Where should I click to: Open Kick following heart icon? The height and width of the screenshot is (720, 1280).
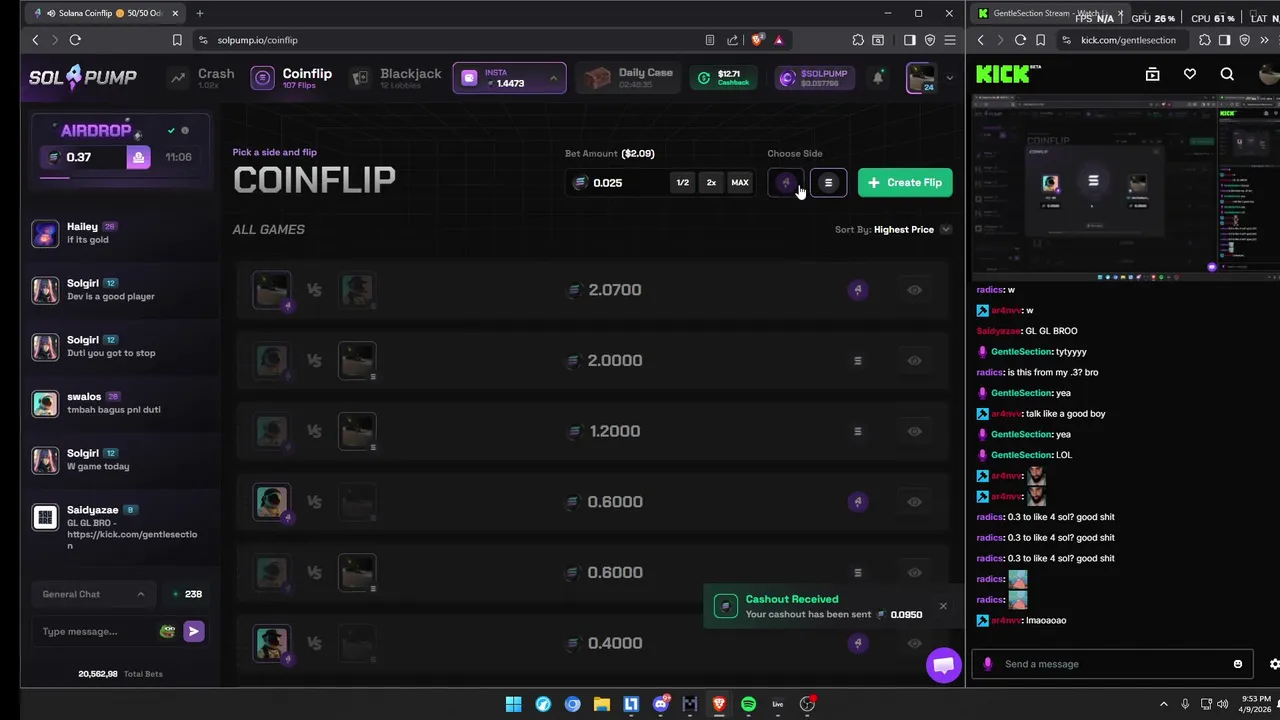1190,74
